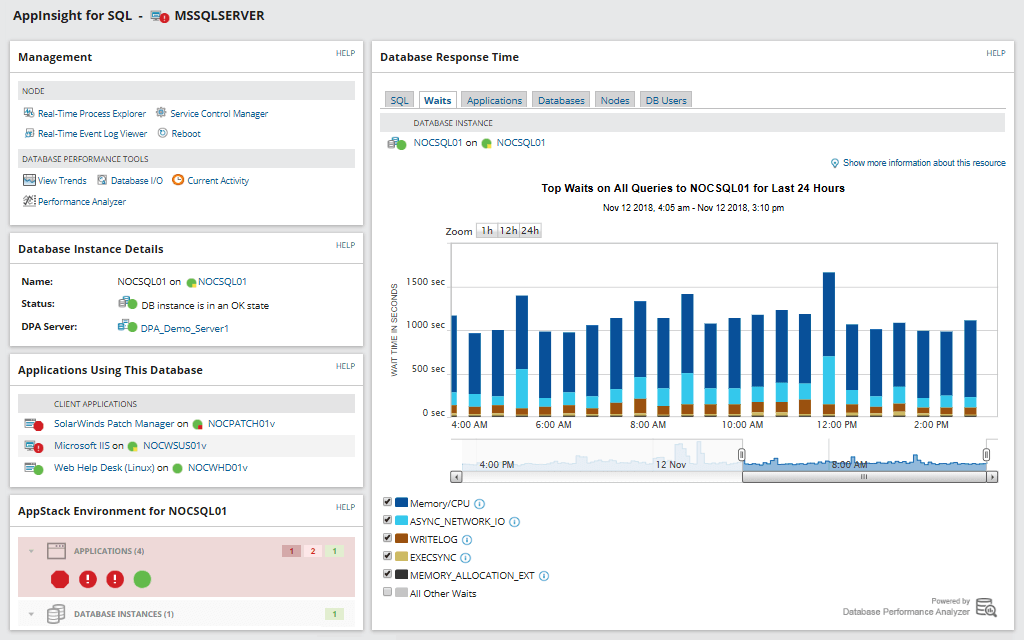The width and height of the screenshot is (1024, 640).
Task: Click the Database Performance Analyzer logo icon
Action: [986, 607]
